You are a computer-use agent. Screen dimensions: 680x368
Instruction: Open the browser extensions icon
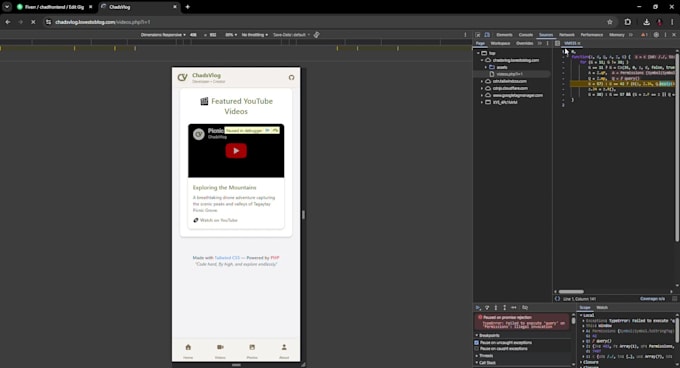click(x=628, y=22)
